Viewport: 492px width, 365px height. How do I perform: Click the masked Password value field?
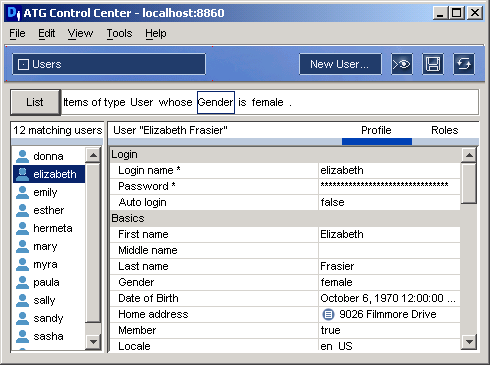tap(389, 186)
